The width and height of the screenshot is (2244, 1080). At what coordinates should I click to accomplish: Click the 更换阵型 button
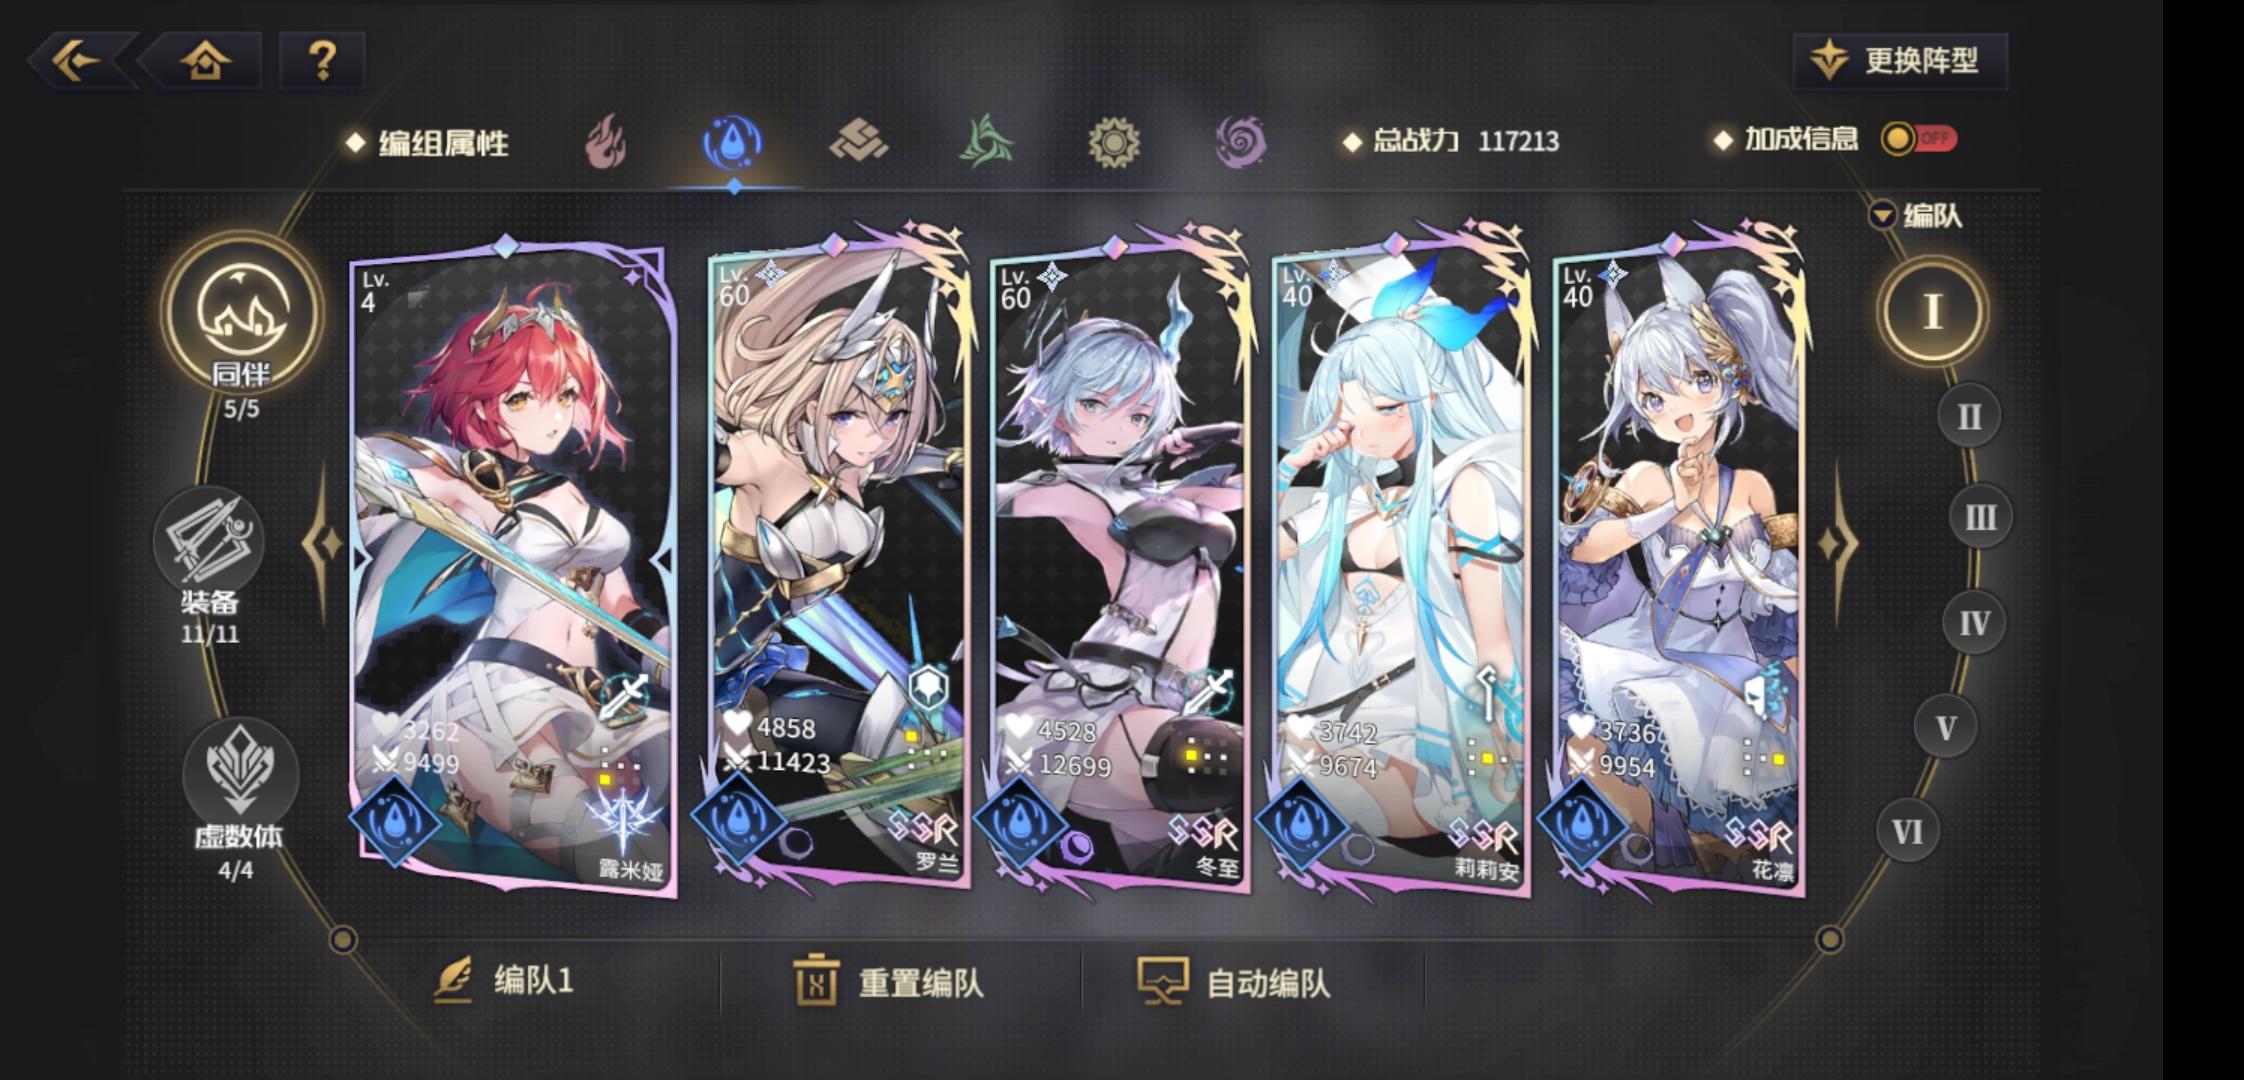point(1899,61)
